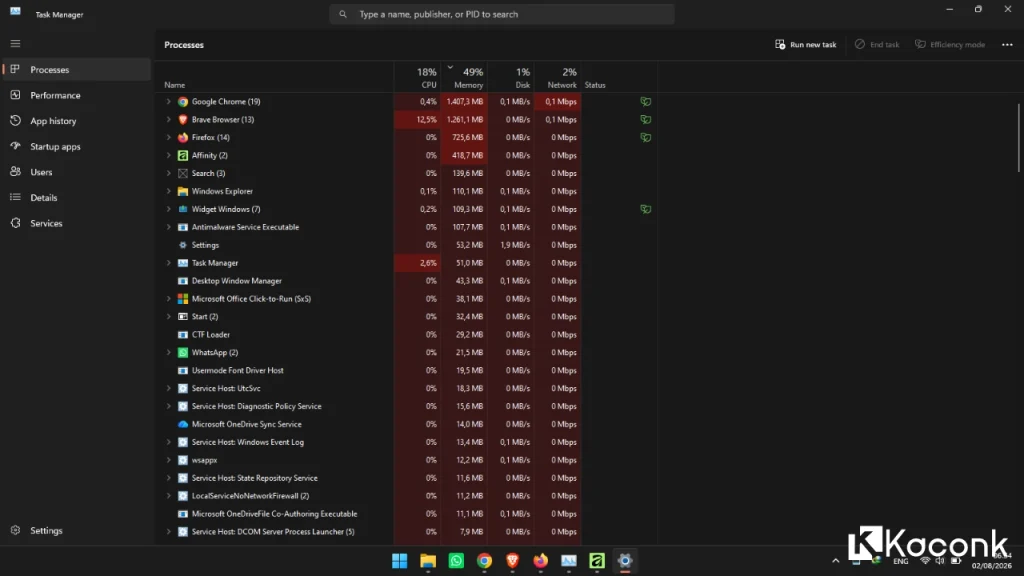Sort by the Memory column header
Screen dimensions: 1024x576
464,77
